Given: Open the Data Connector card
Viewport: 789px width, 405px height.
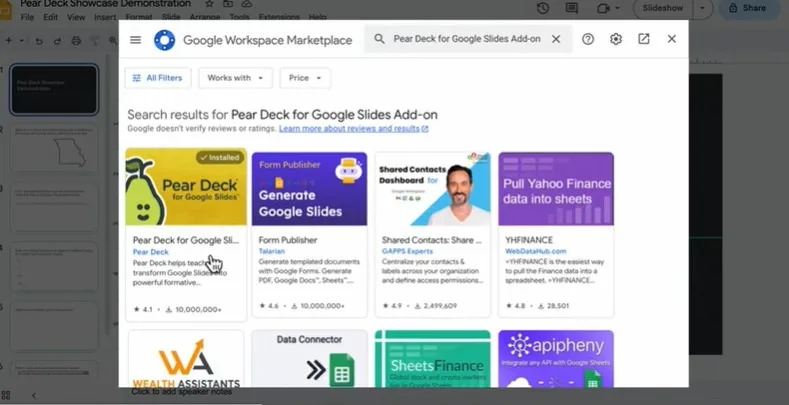Looking at the screenshot, I should click(x=309, y=359).
